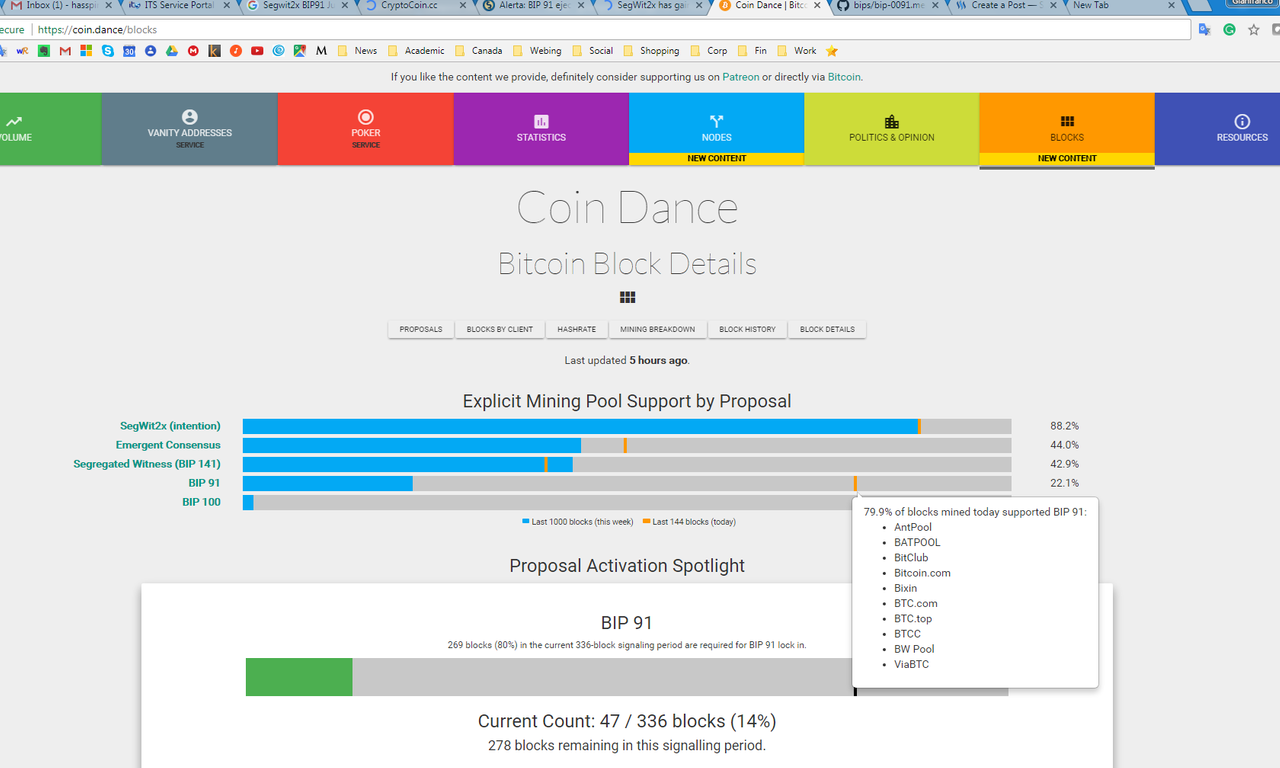The width and height of the screenshot is (1280, 768).
Task: Open the Academic bookmarks folder
Action: tap(415, 51)
